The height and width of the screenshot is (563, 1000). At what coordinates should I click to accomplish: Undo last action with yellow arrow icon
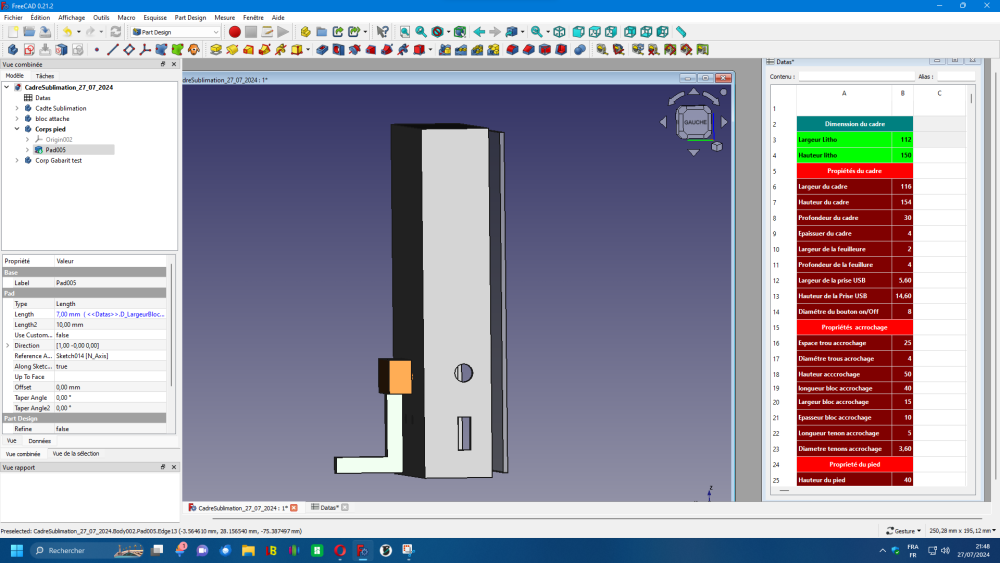[x=66, y=32]
